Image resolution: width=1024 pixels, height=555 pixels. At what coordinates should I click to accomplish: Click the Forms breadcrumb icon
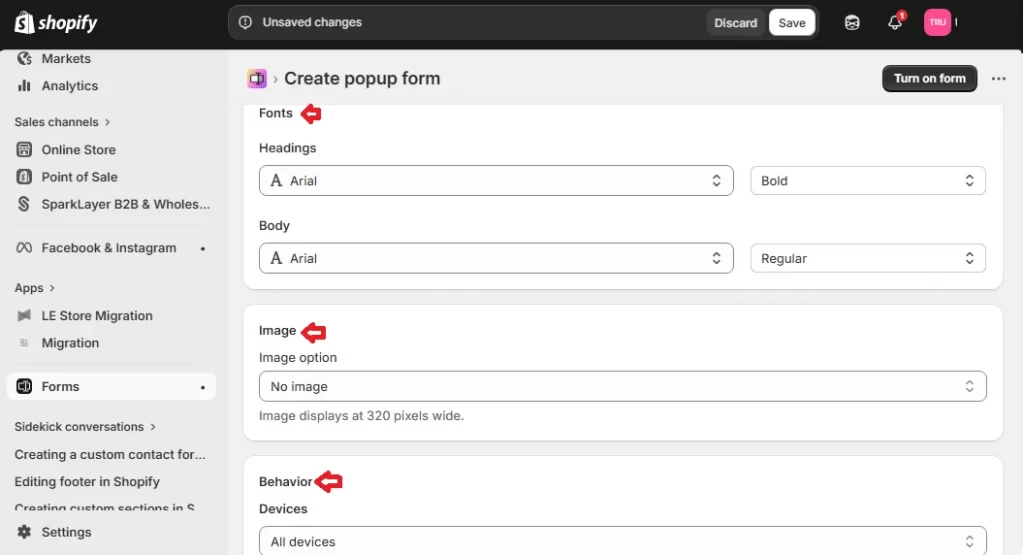click(x=257, y=78)
